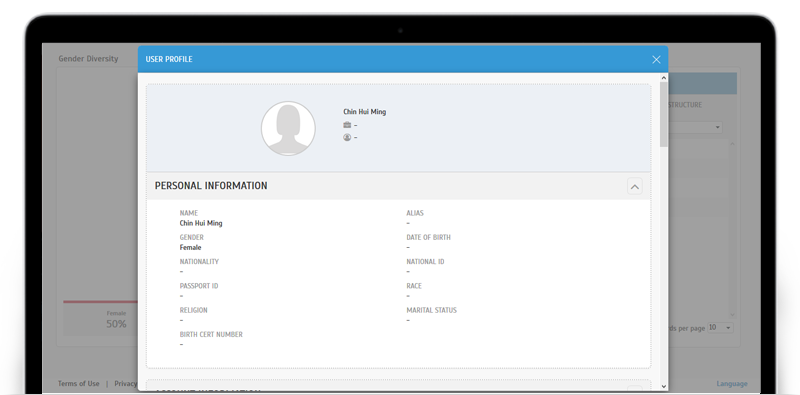Click the scrollbar down arrow in dialog
800x395 pixels.
pos(663,386)
